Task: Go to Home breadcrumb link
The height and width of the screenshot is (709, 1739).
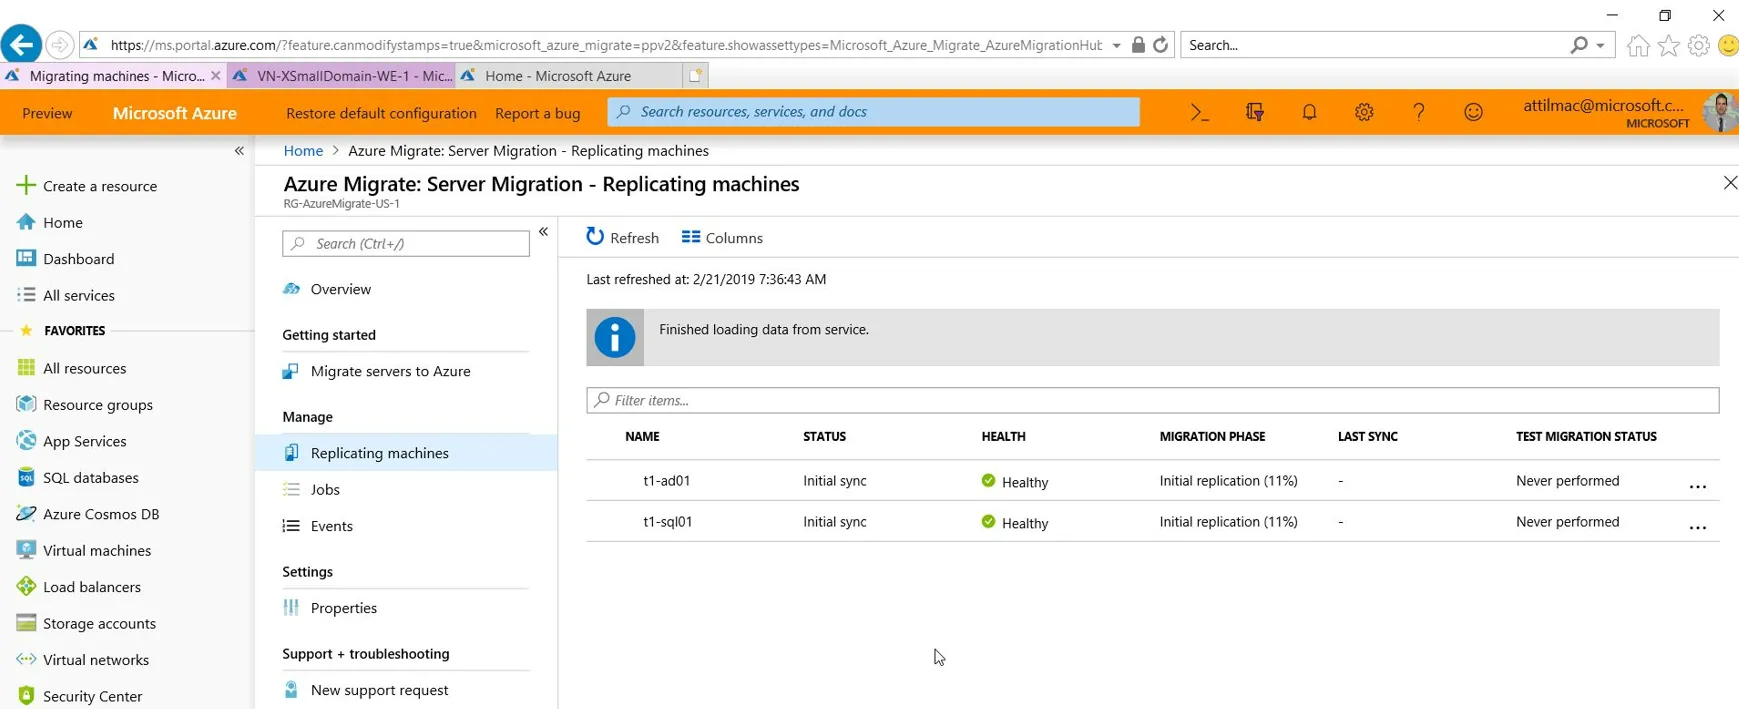Action: [303, 151]
